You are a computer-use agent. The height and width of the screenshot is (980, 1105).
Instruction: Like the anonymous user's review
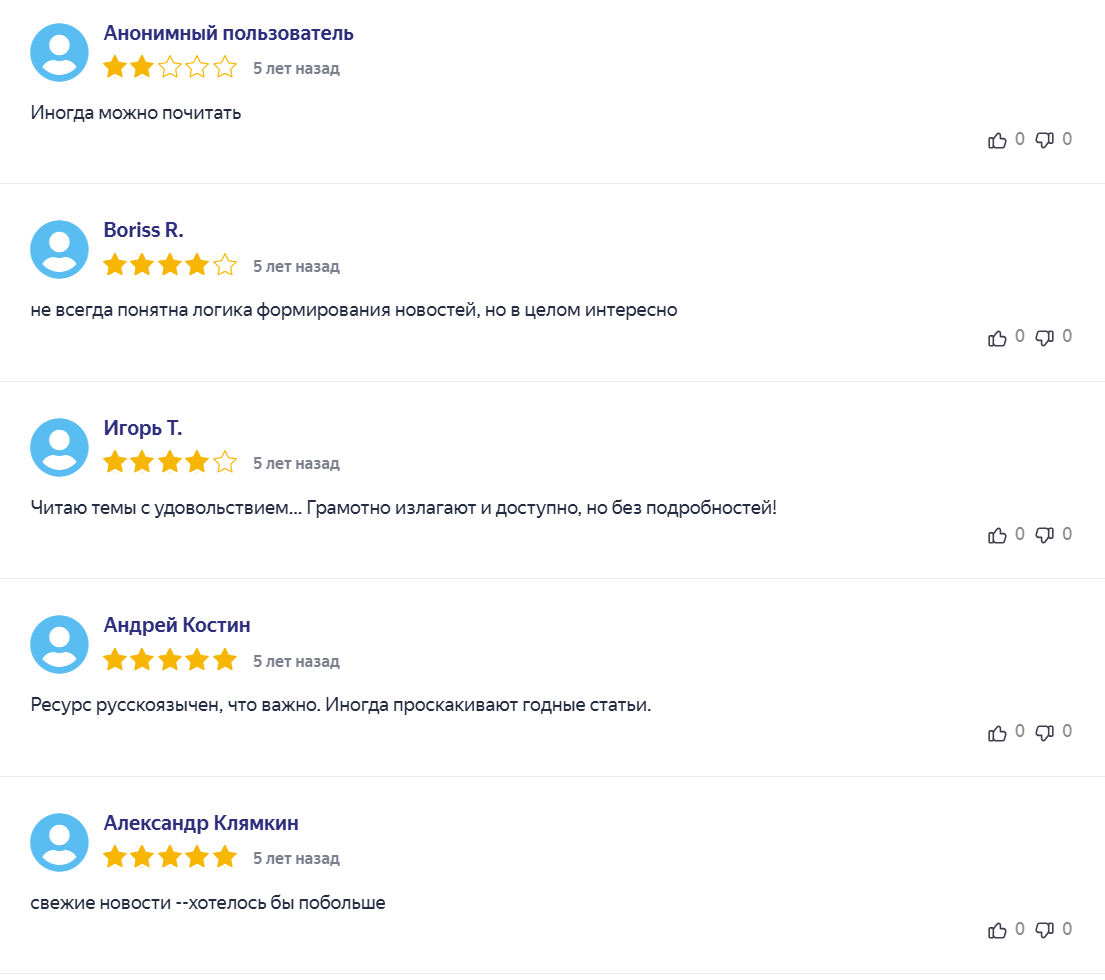997,140
